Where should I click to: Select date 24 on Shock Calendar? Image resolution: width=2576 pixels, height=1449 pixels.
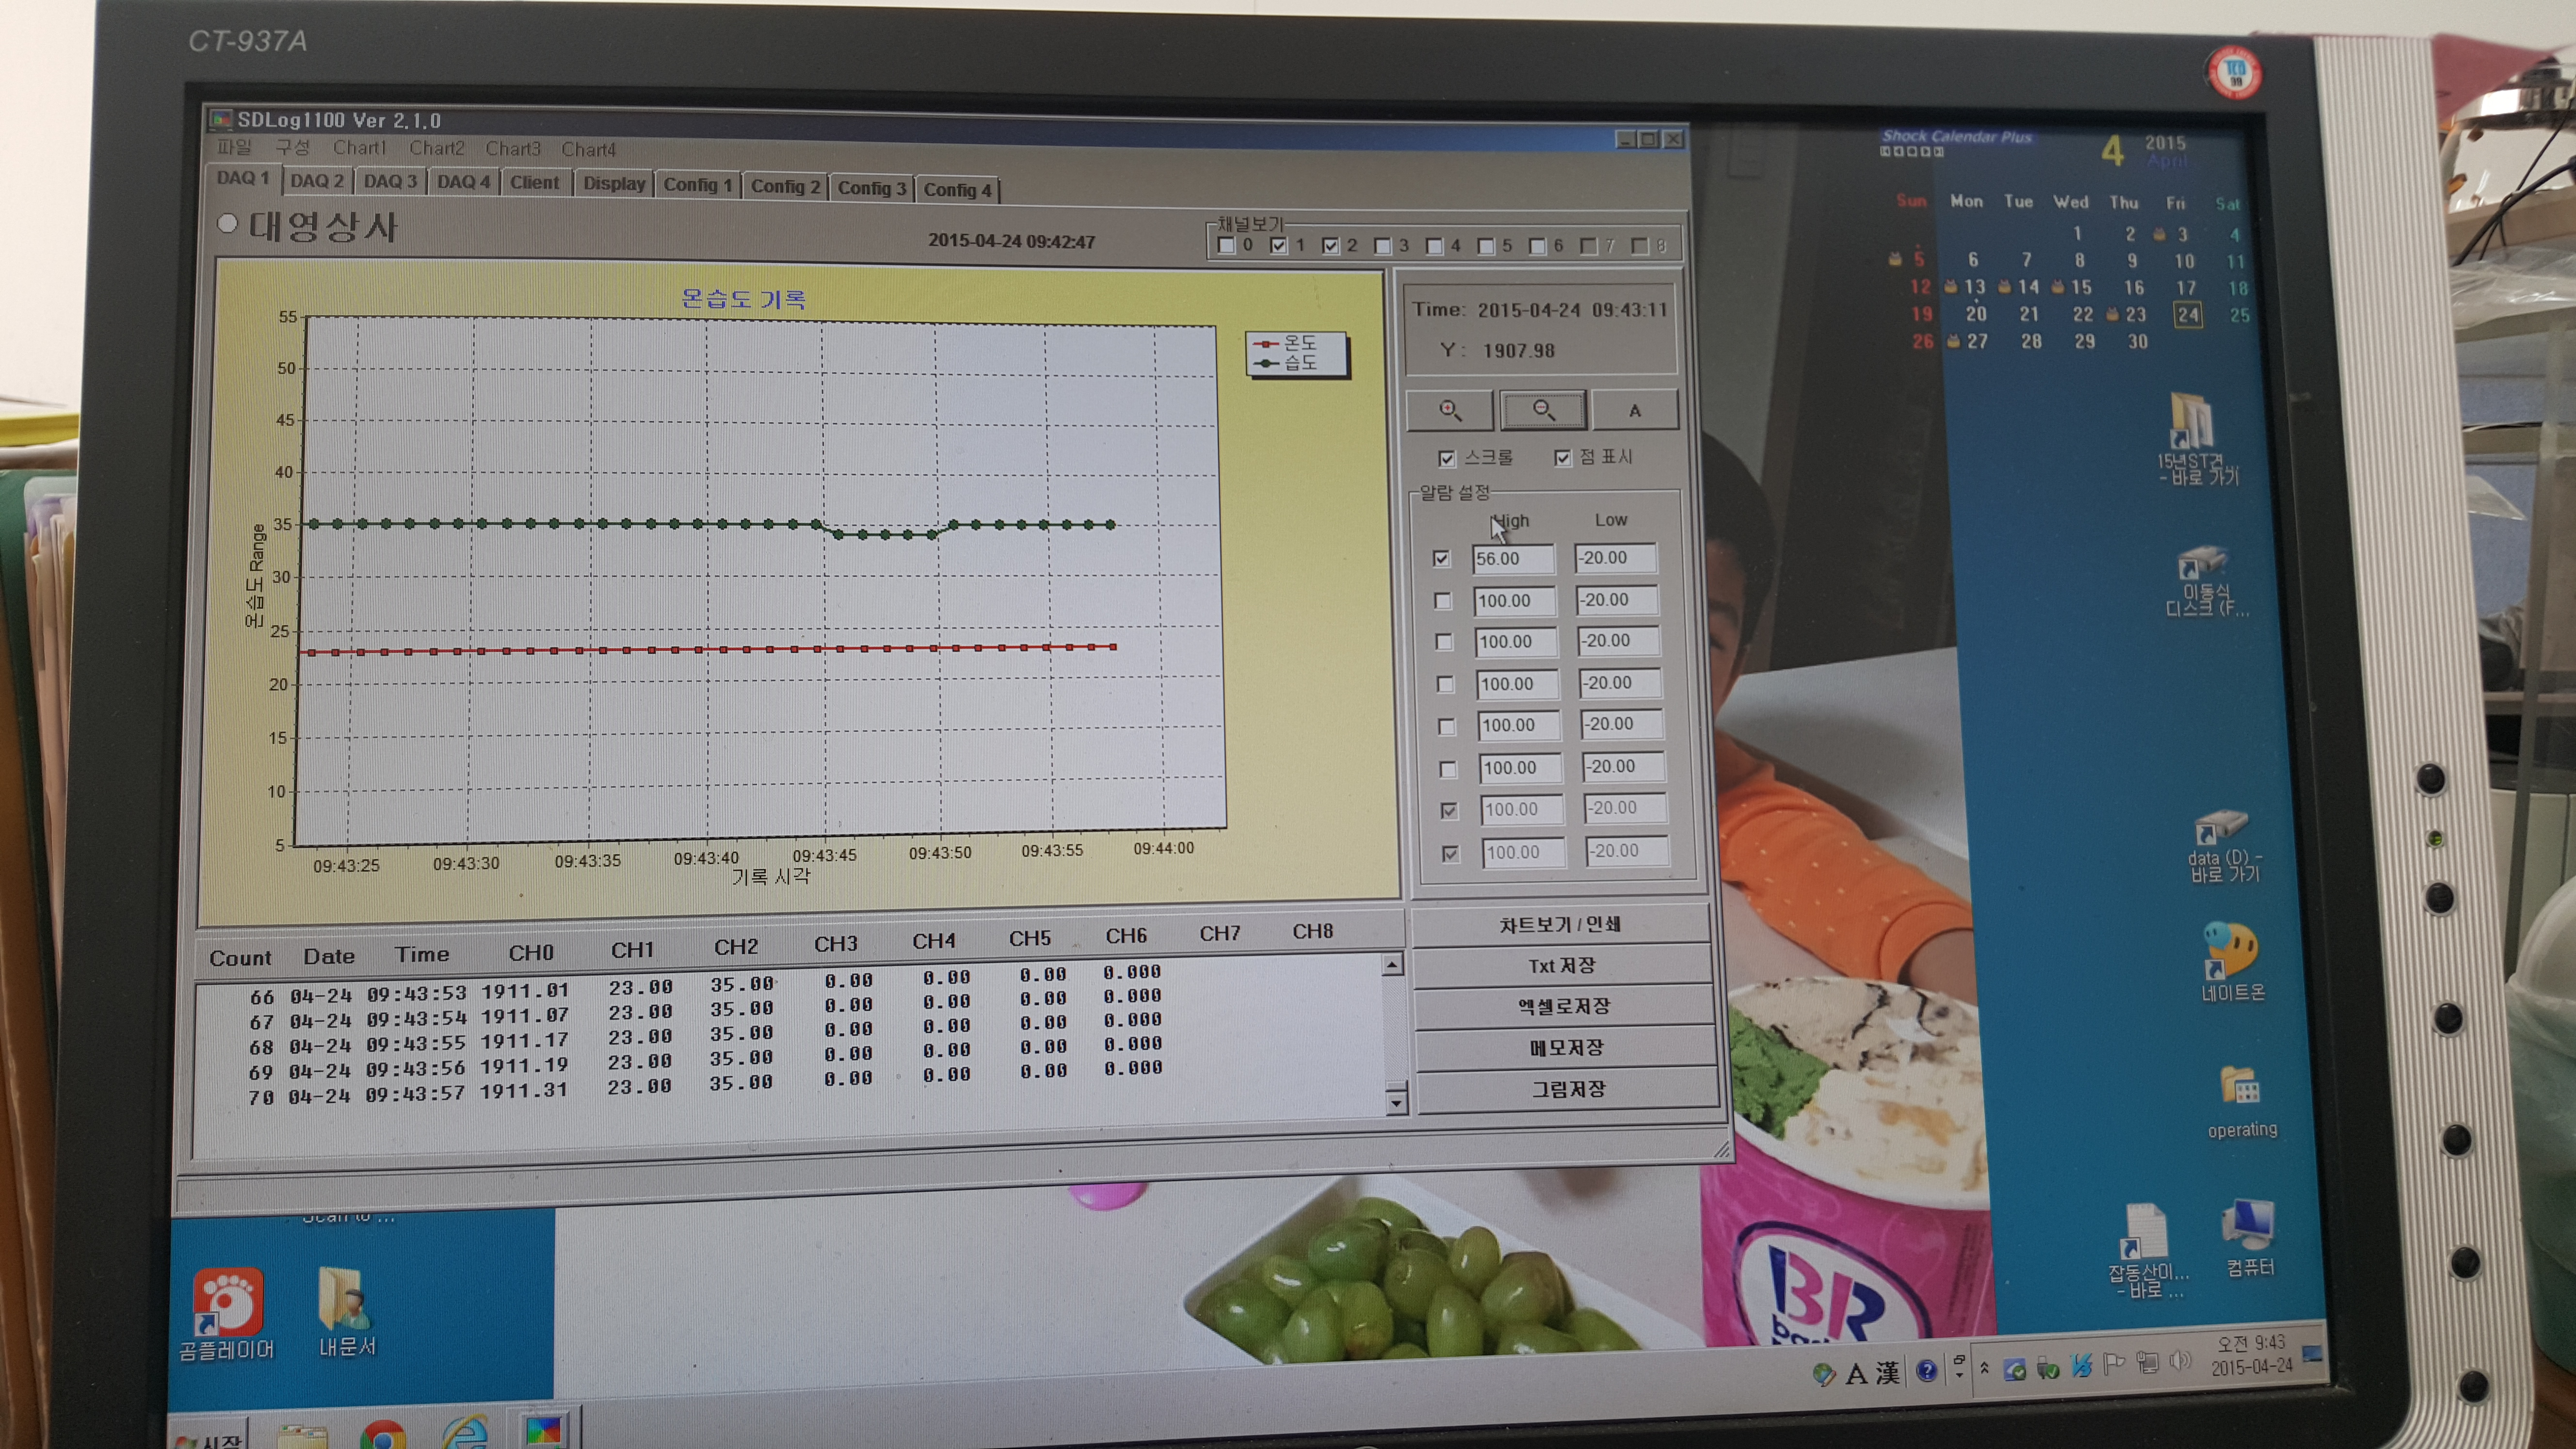coord(2188,315)
